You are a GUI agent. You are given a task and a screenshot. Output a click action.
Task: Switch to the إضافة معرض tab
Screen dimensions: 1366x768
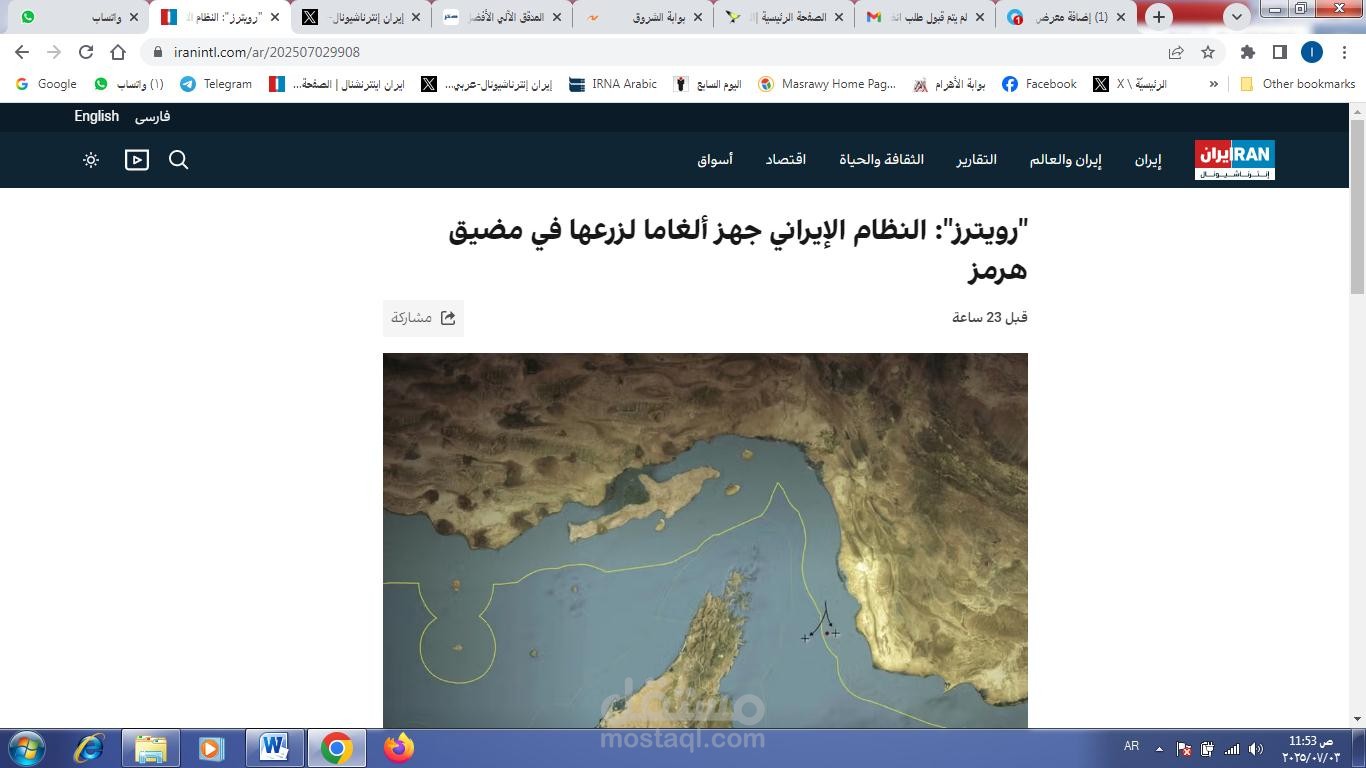(1066, 17)
